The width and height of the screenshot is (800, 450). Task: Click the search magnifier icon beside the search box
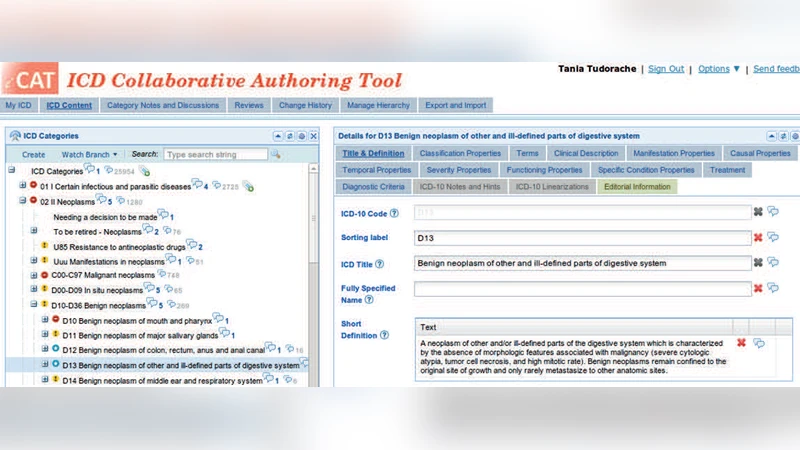coord(276,155)
